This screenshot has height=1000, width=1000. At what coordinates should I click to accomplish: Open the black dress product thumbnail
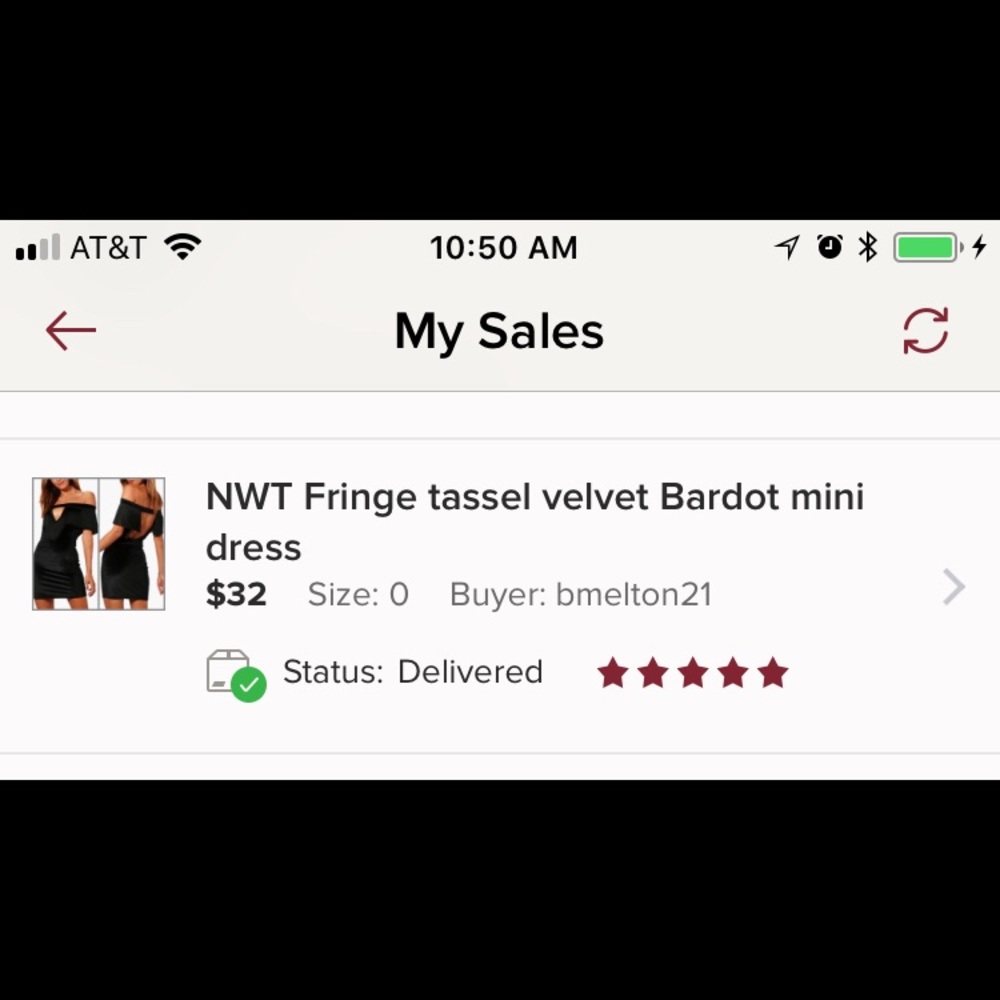pos(97,543)
